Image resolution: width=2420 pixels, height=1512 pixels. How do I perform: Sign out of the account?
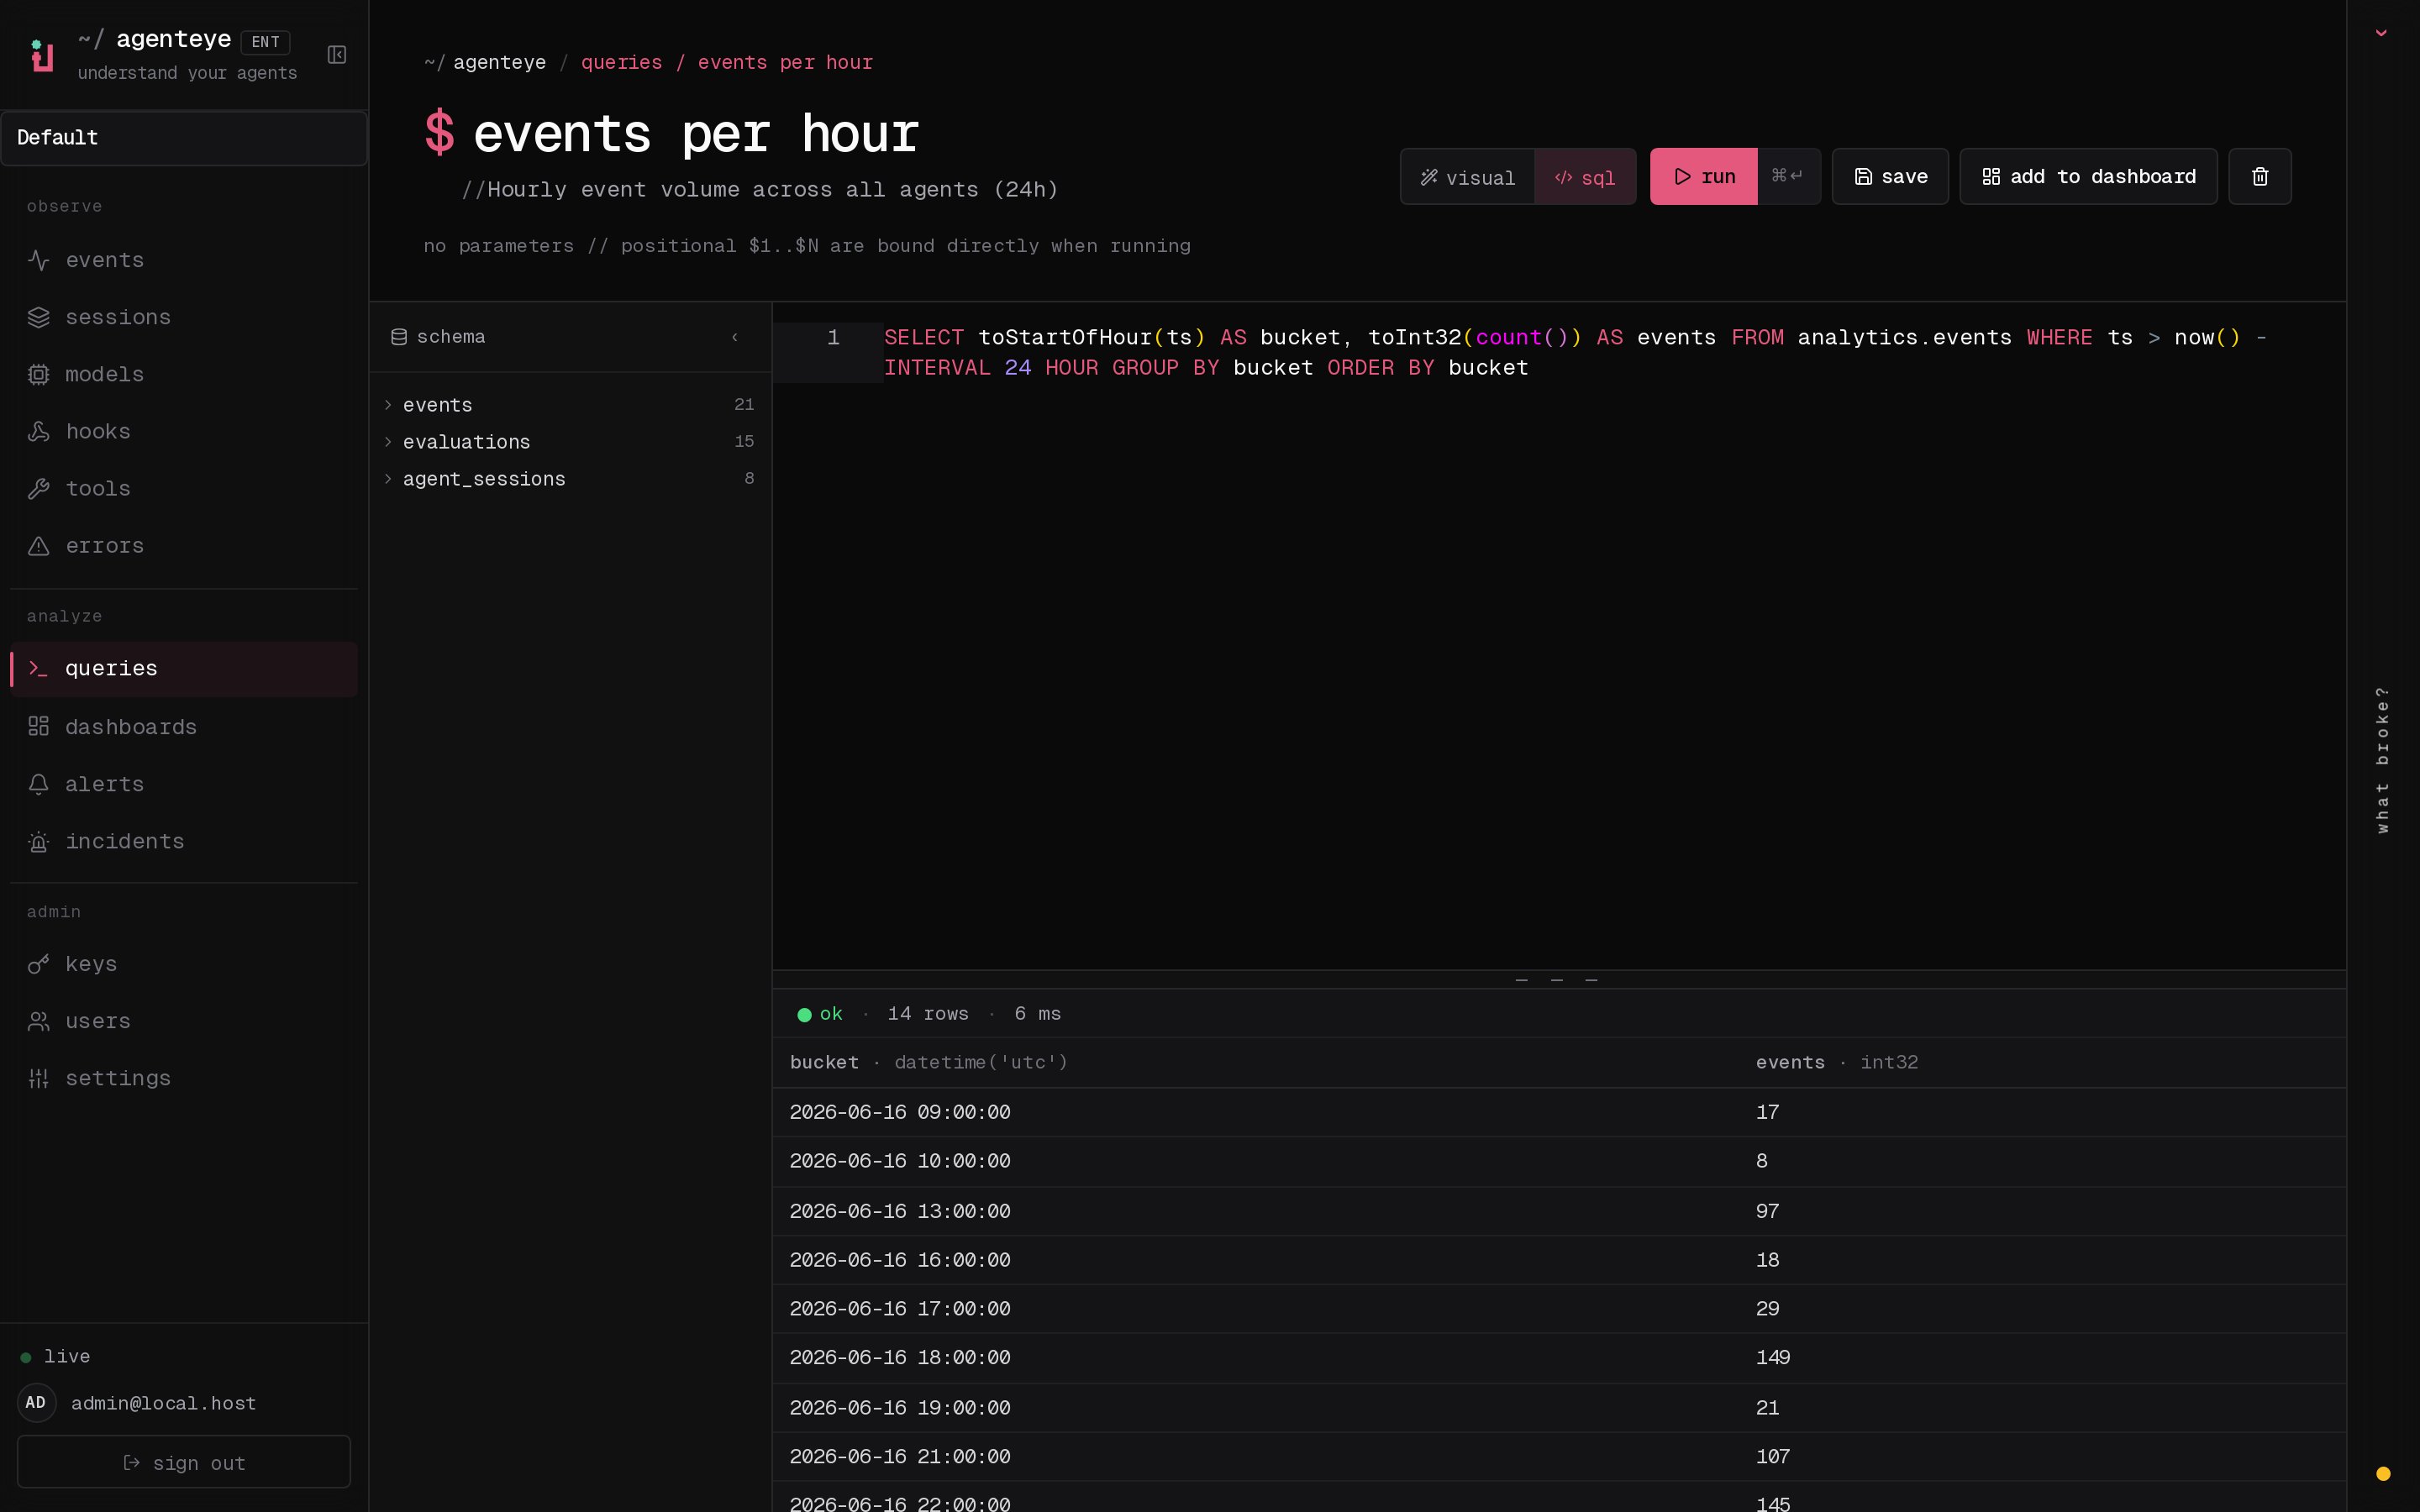click(x=184, y=1462)
